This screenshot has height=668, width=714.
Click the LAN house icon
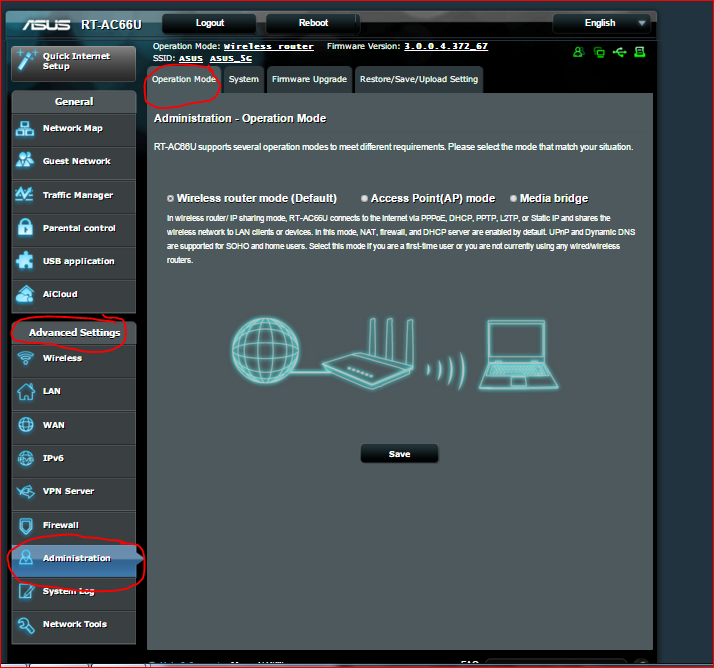click(26, 391)
